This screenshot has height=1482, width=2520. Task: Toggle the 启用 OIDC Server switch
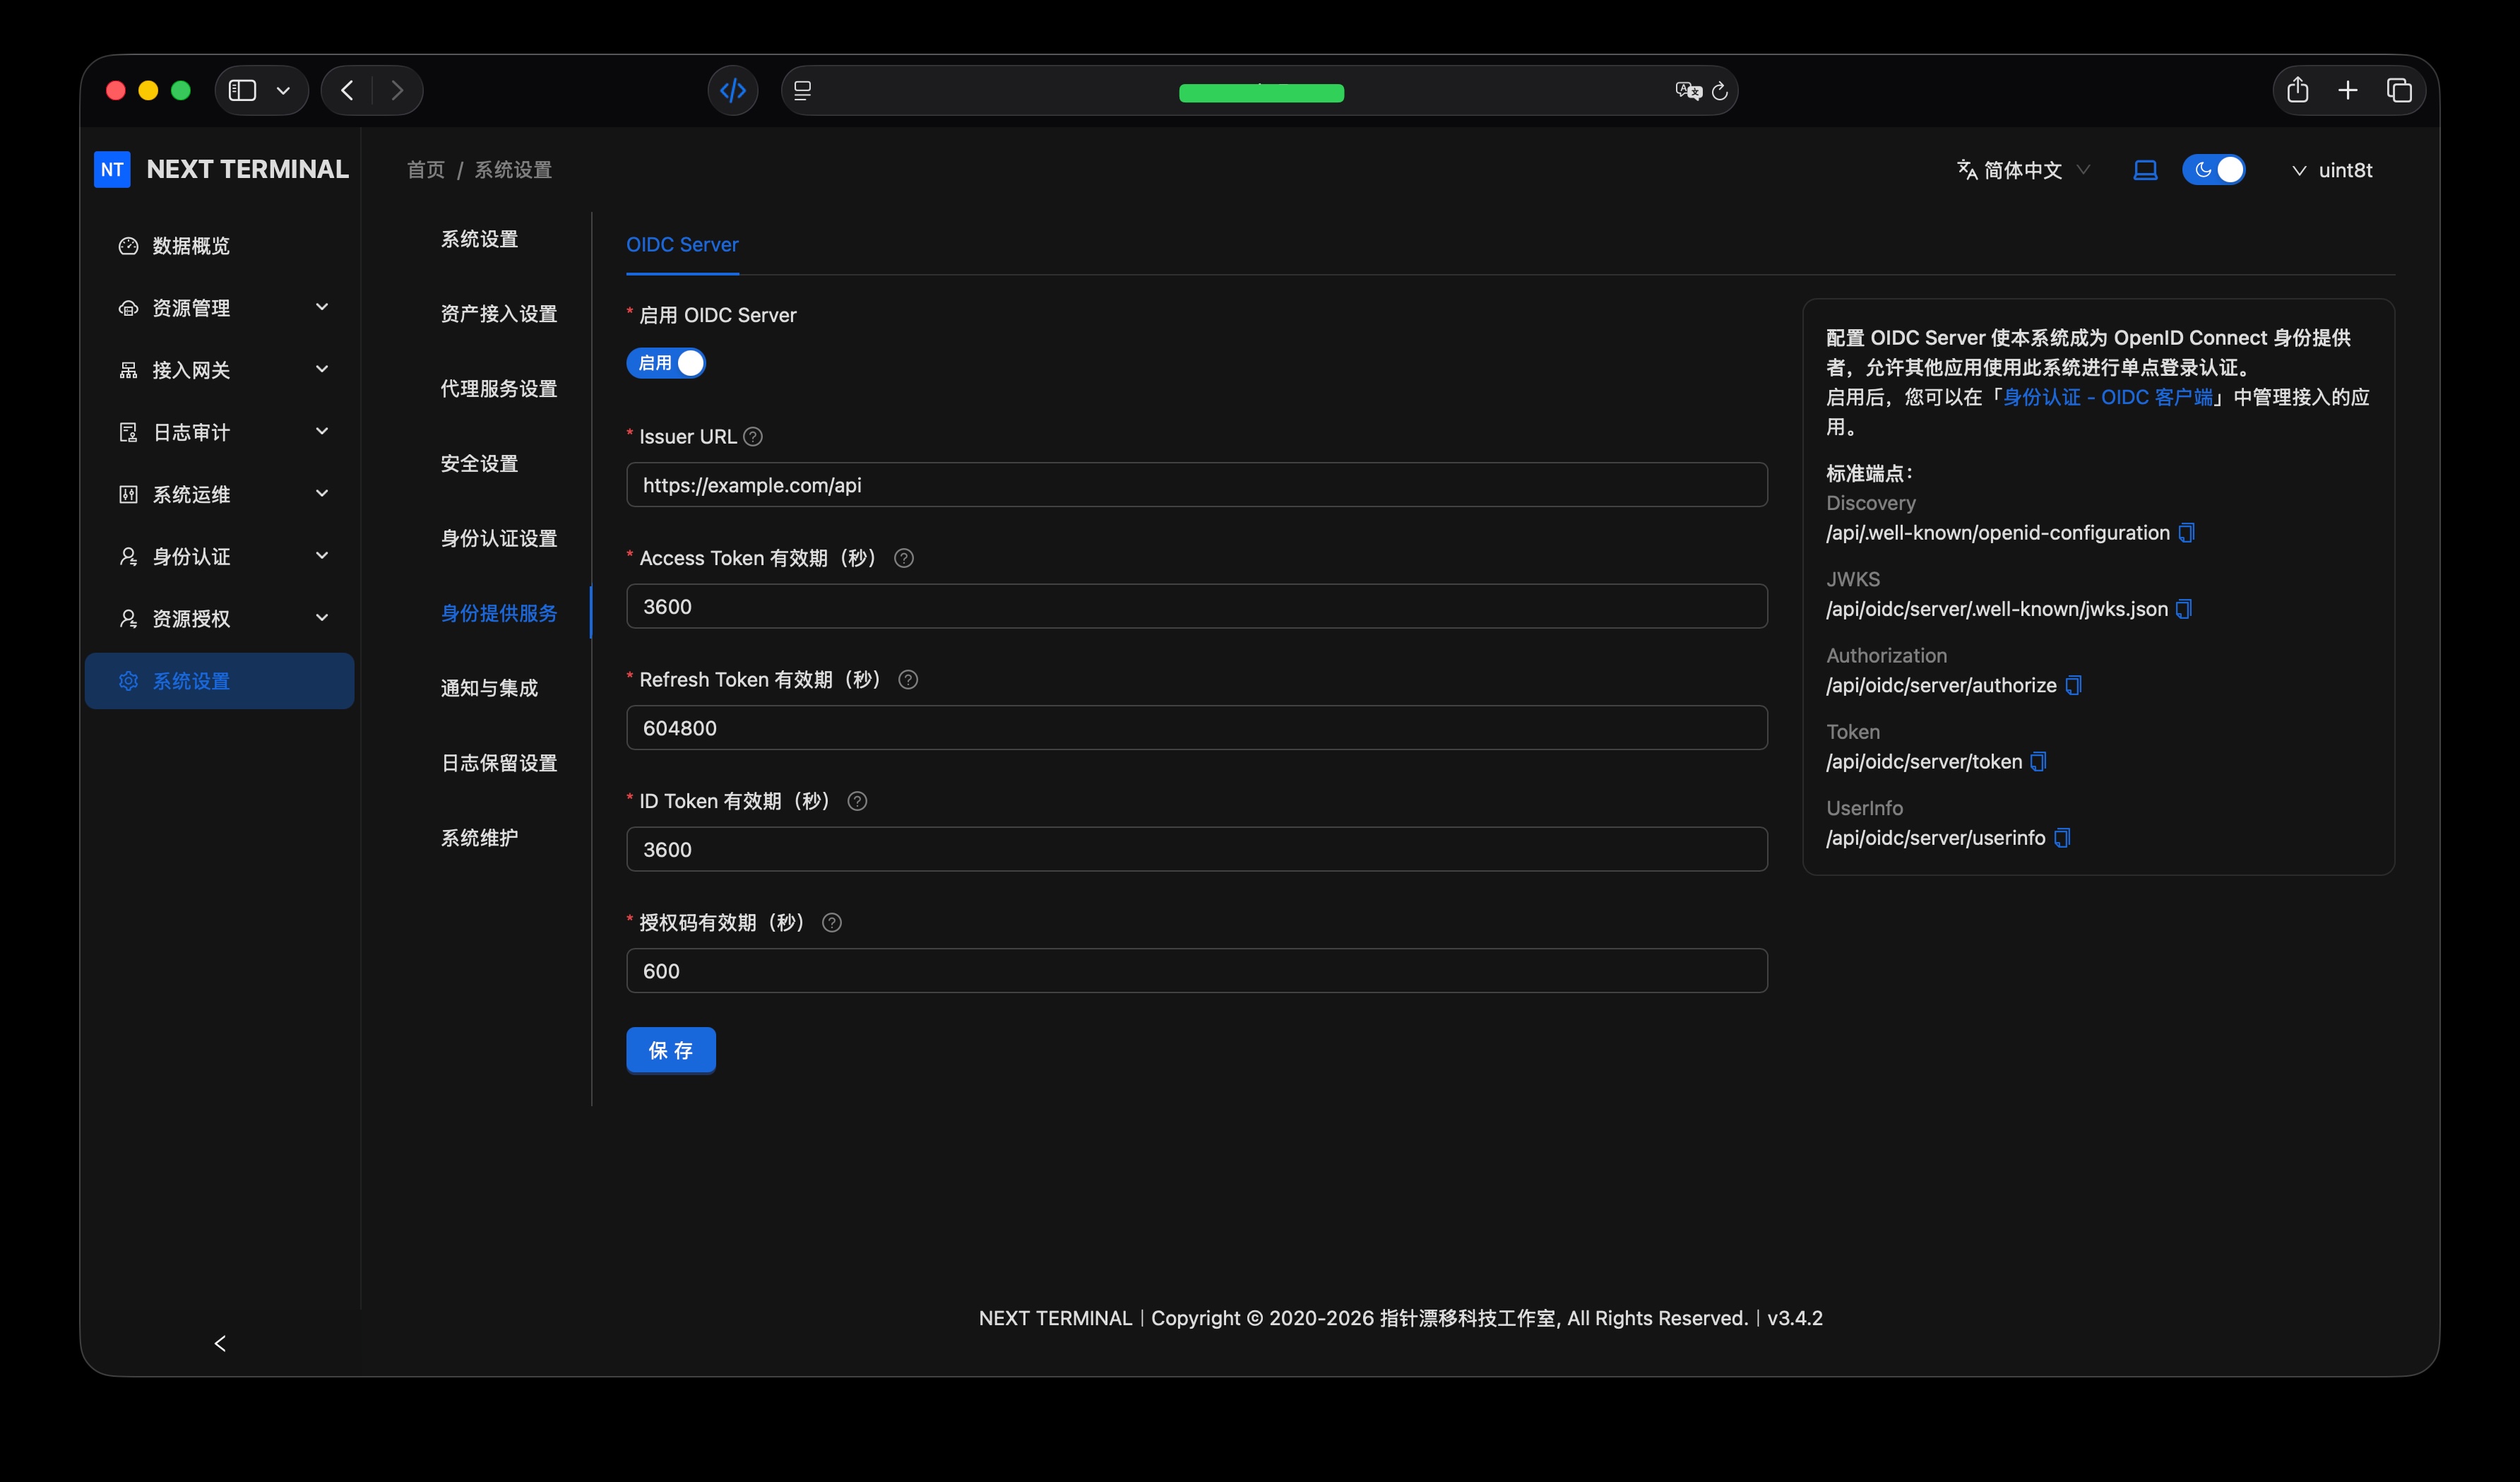coord(666,363)
